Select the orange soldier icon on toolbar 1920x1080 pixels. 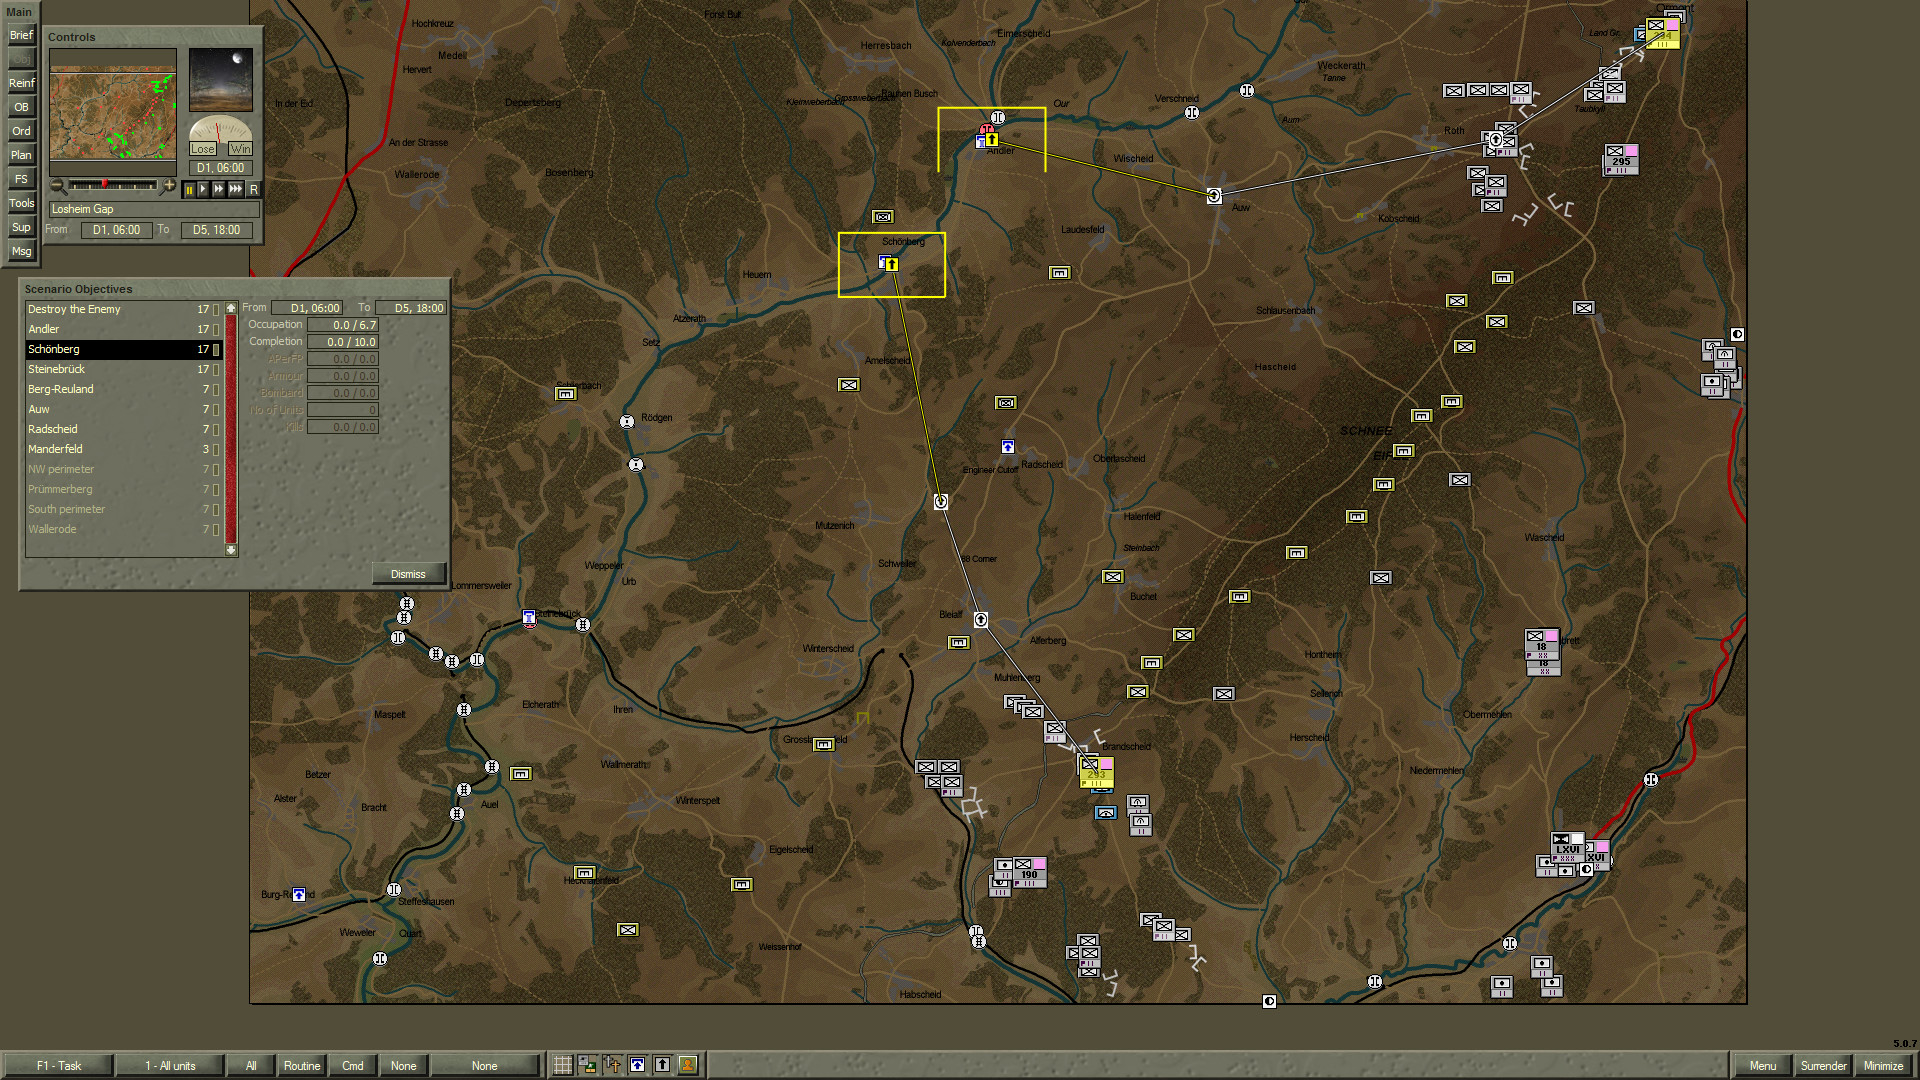688,1064
